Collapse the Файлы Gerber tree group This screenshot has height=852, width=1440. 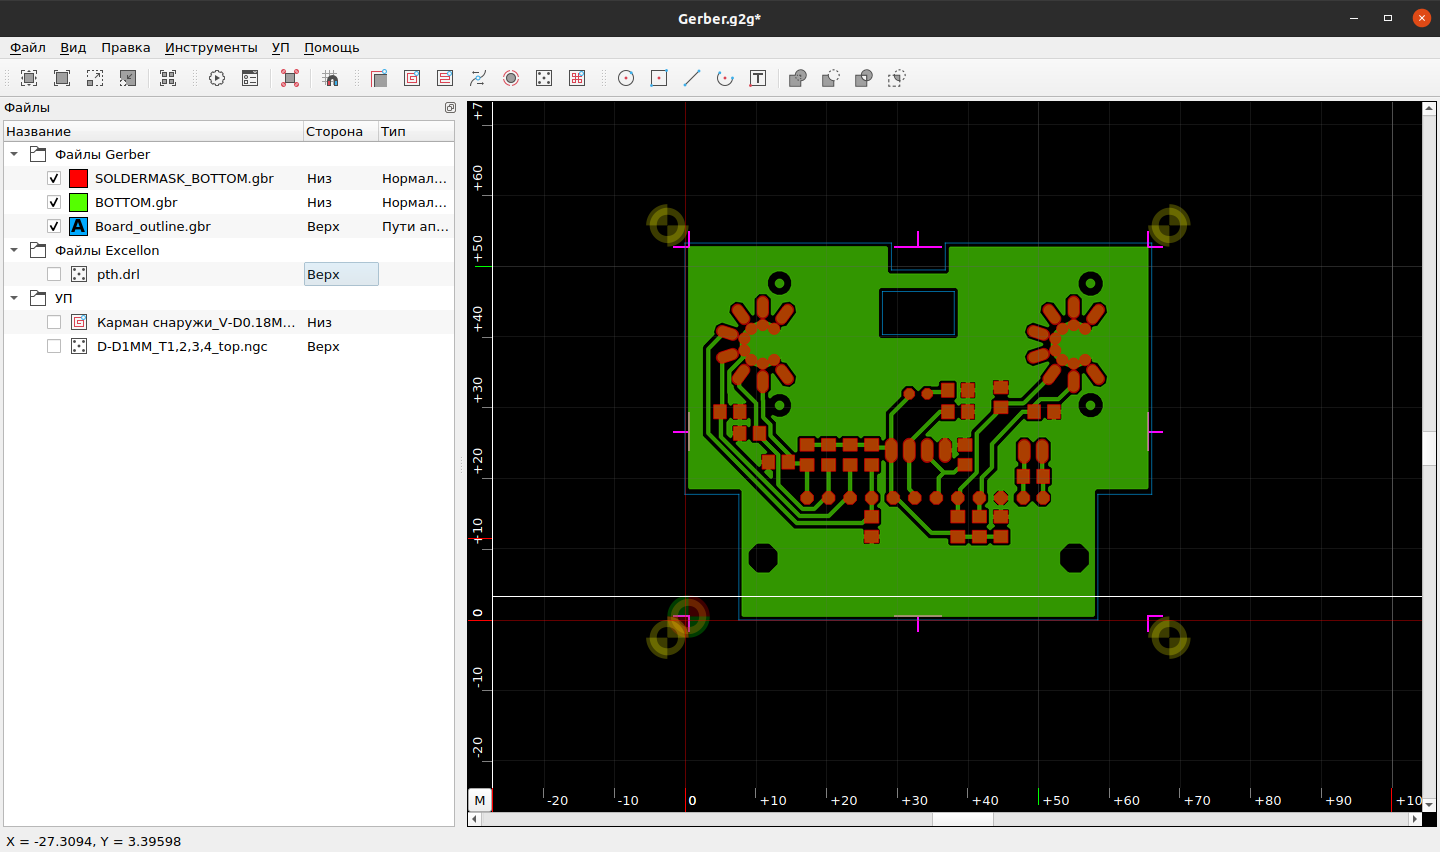pos(14,155)
